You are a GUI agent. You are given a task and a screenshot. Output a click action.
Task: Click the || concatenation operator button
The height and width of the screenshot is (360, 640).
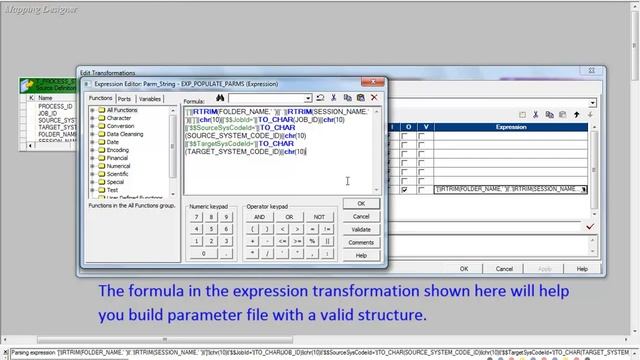(x=327, y=241)
